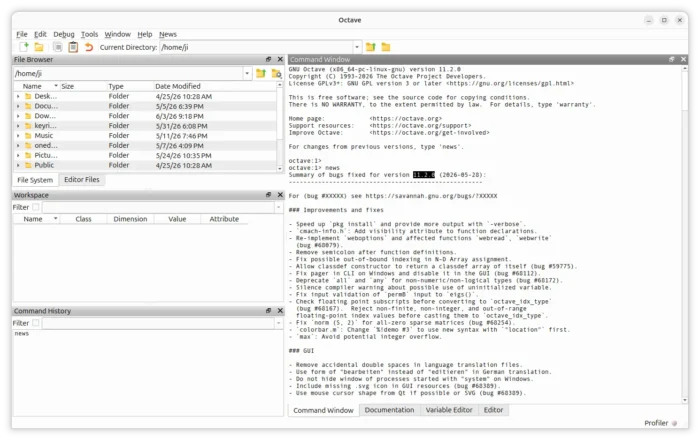The width and height of the screenshot is (700, 440).
Task: Open the Tools menu
Action: [89, 34]
